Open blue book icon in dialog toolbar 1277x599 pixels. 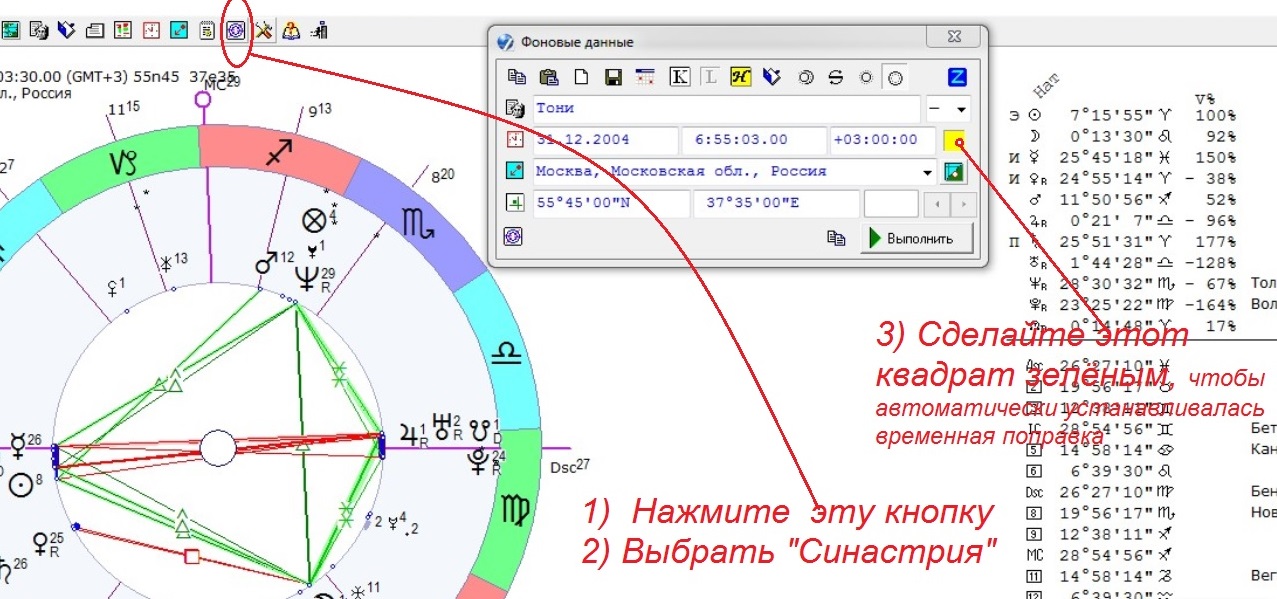[771, 76]
